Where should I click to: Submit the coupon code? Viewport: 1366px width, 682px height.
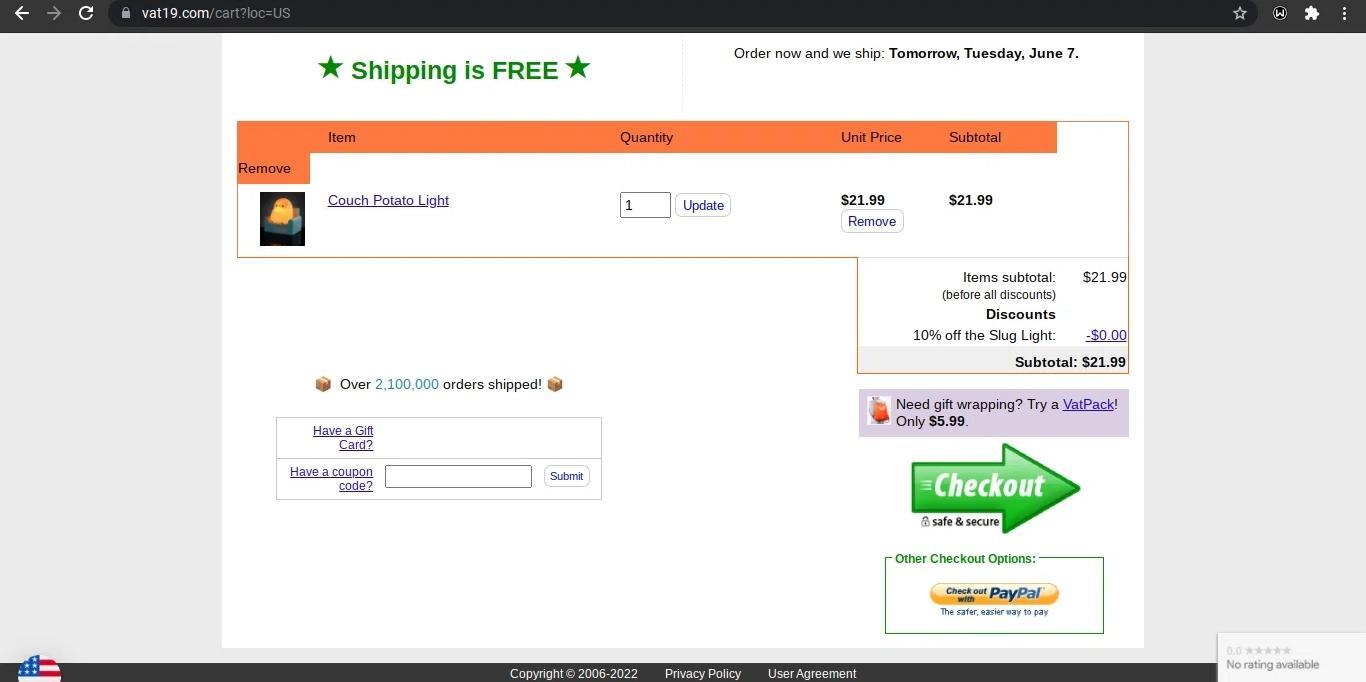click(x=566, y=476)
